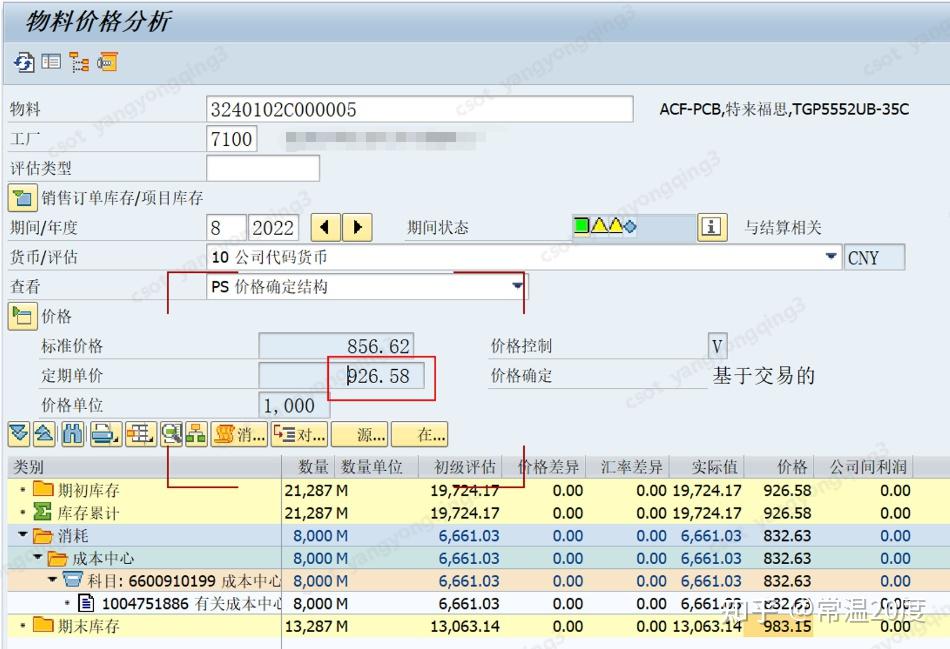Click the 销售订单库存/项目库存 button

tap(17, 196)
